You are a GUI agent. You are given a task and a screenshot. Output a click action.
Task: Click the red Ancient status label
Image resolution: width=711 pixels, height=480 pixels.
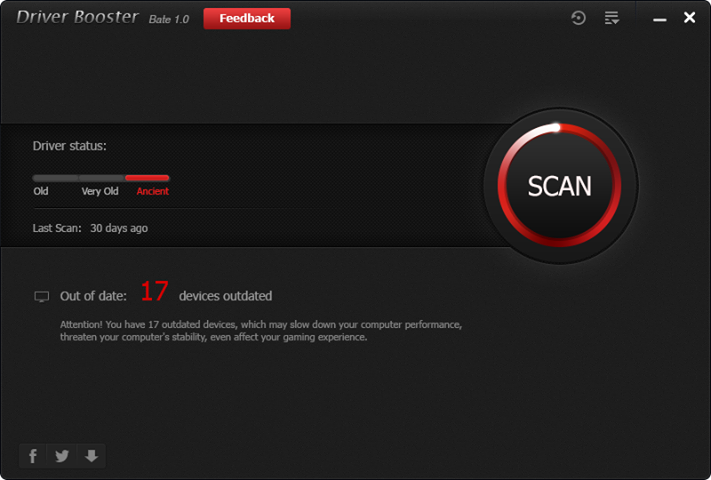pyautogui.click(x=153, y=191)
